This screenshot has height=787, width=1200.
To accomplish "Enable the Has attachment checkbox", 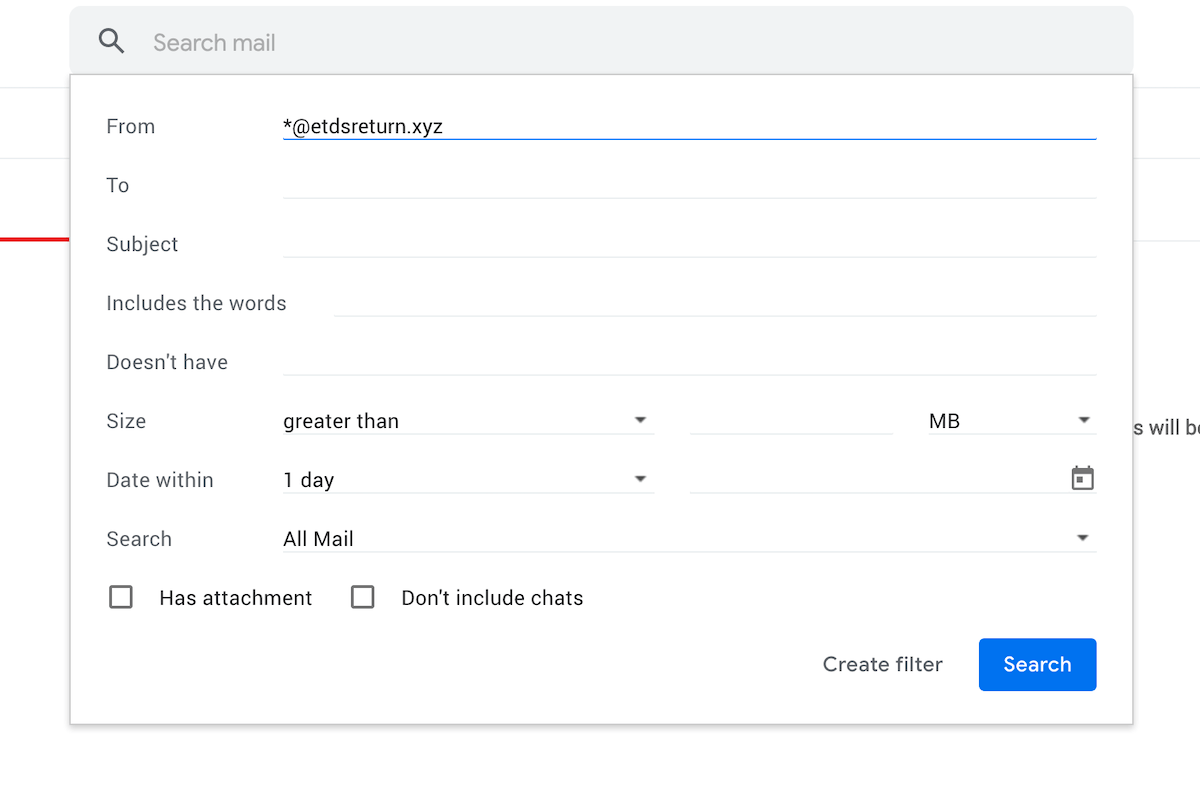I will pos(121,597).
